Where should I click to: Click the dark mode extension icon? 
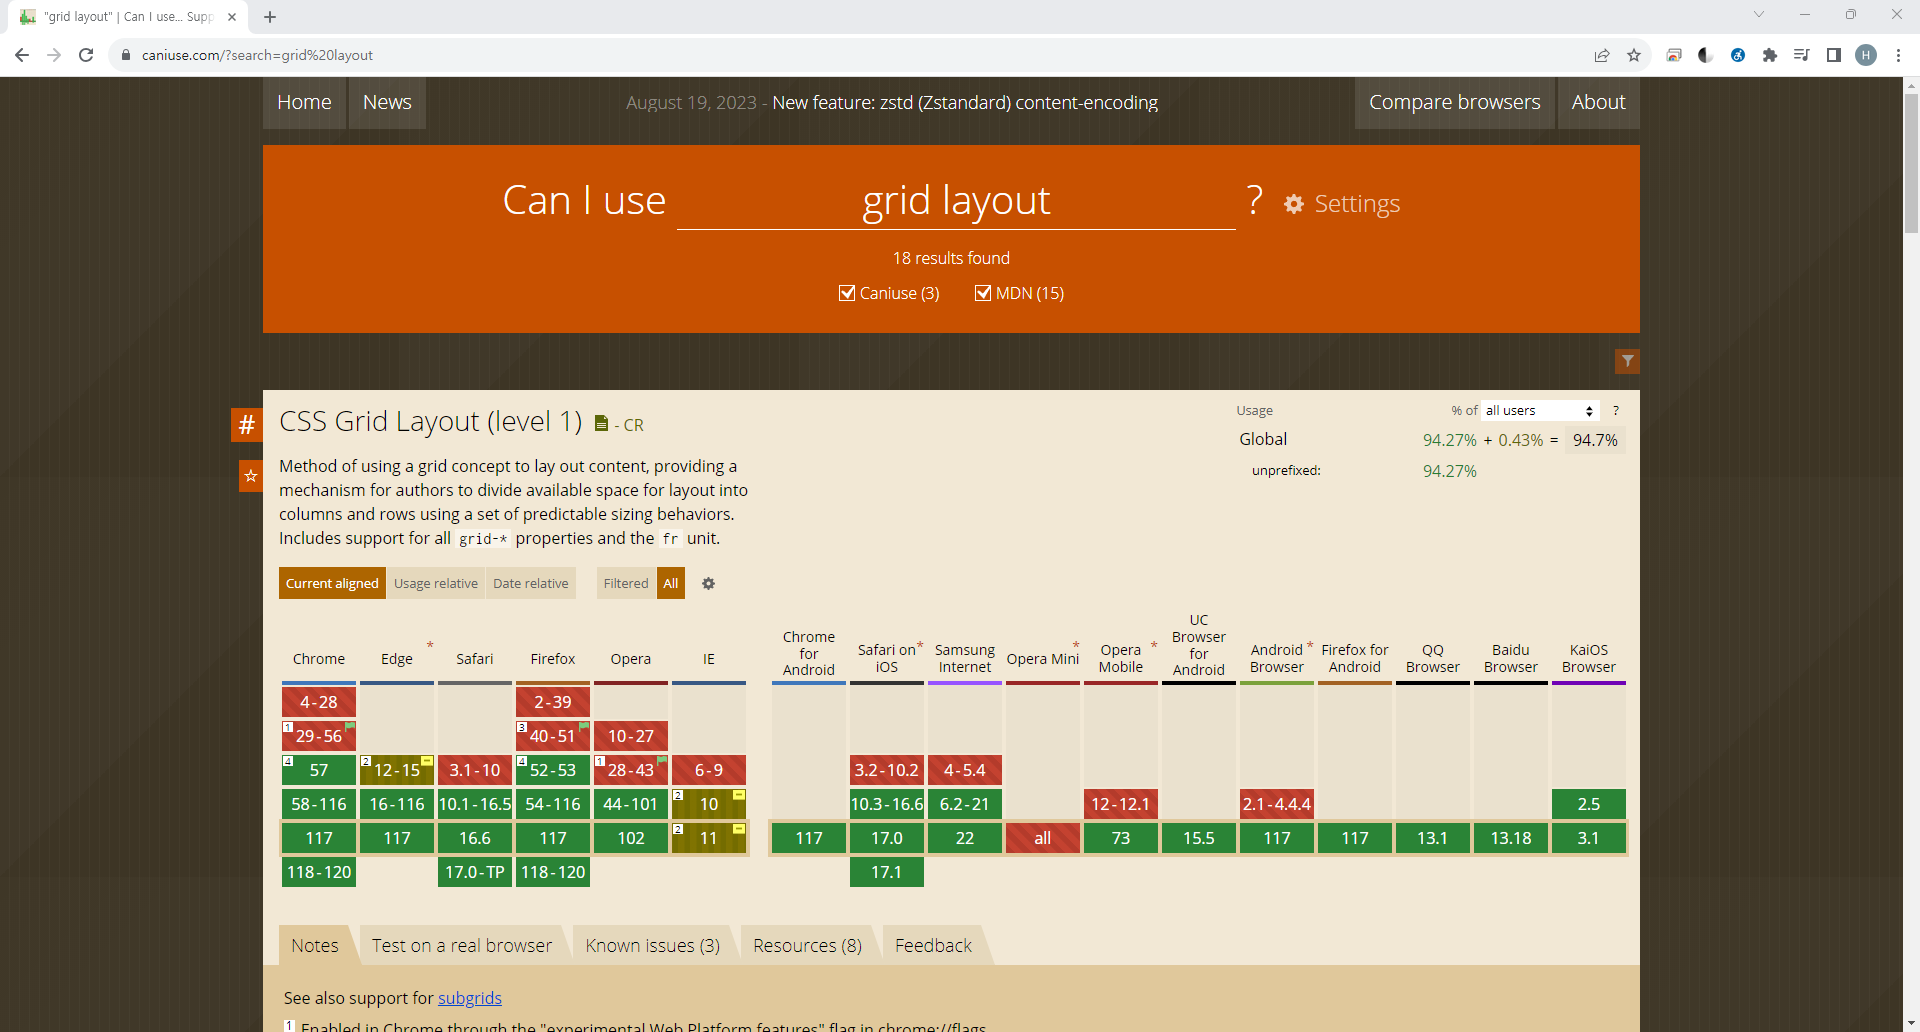1706,55
